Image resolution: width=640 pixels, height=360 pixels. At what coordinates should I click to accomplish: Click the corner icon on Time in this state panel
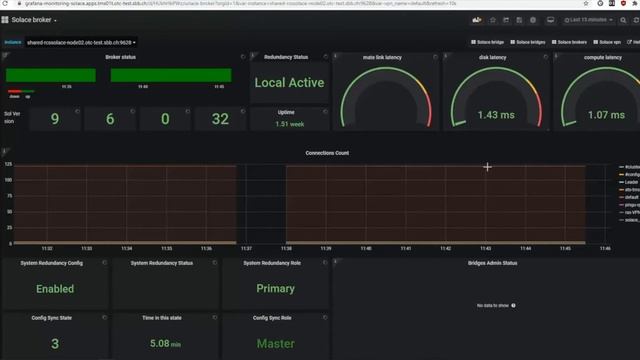click(x=215, y=317)
